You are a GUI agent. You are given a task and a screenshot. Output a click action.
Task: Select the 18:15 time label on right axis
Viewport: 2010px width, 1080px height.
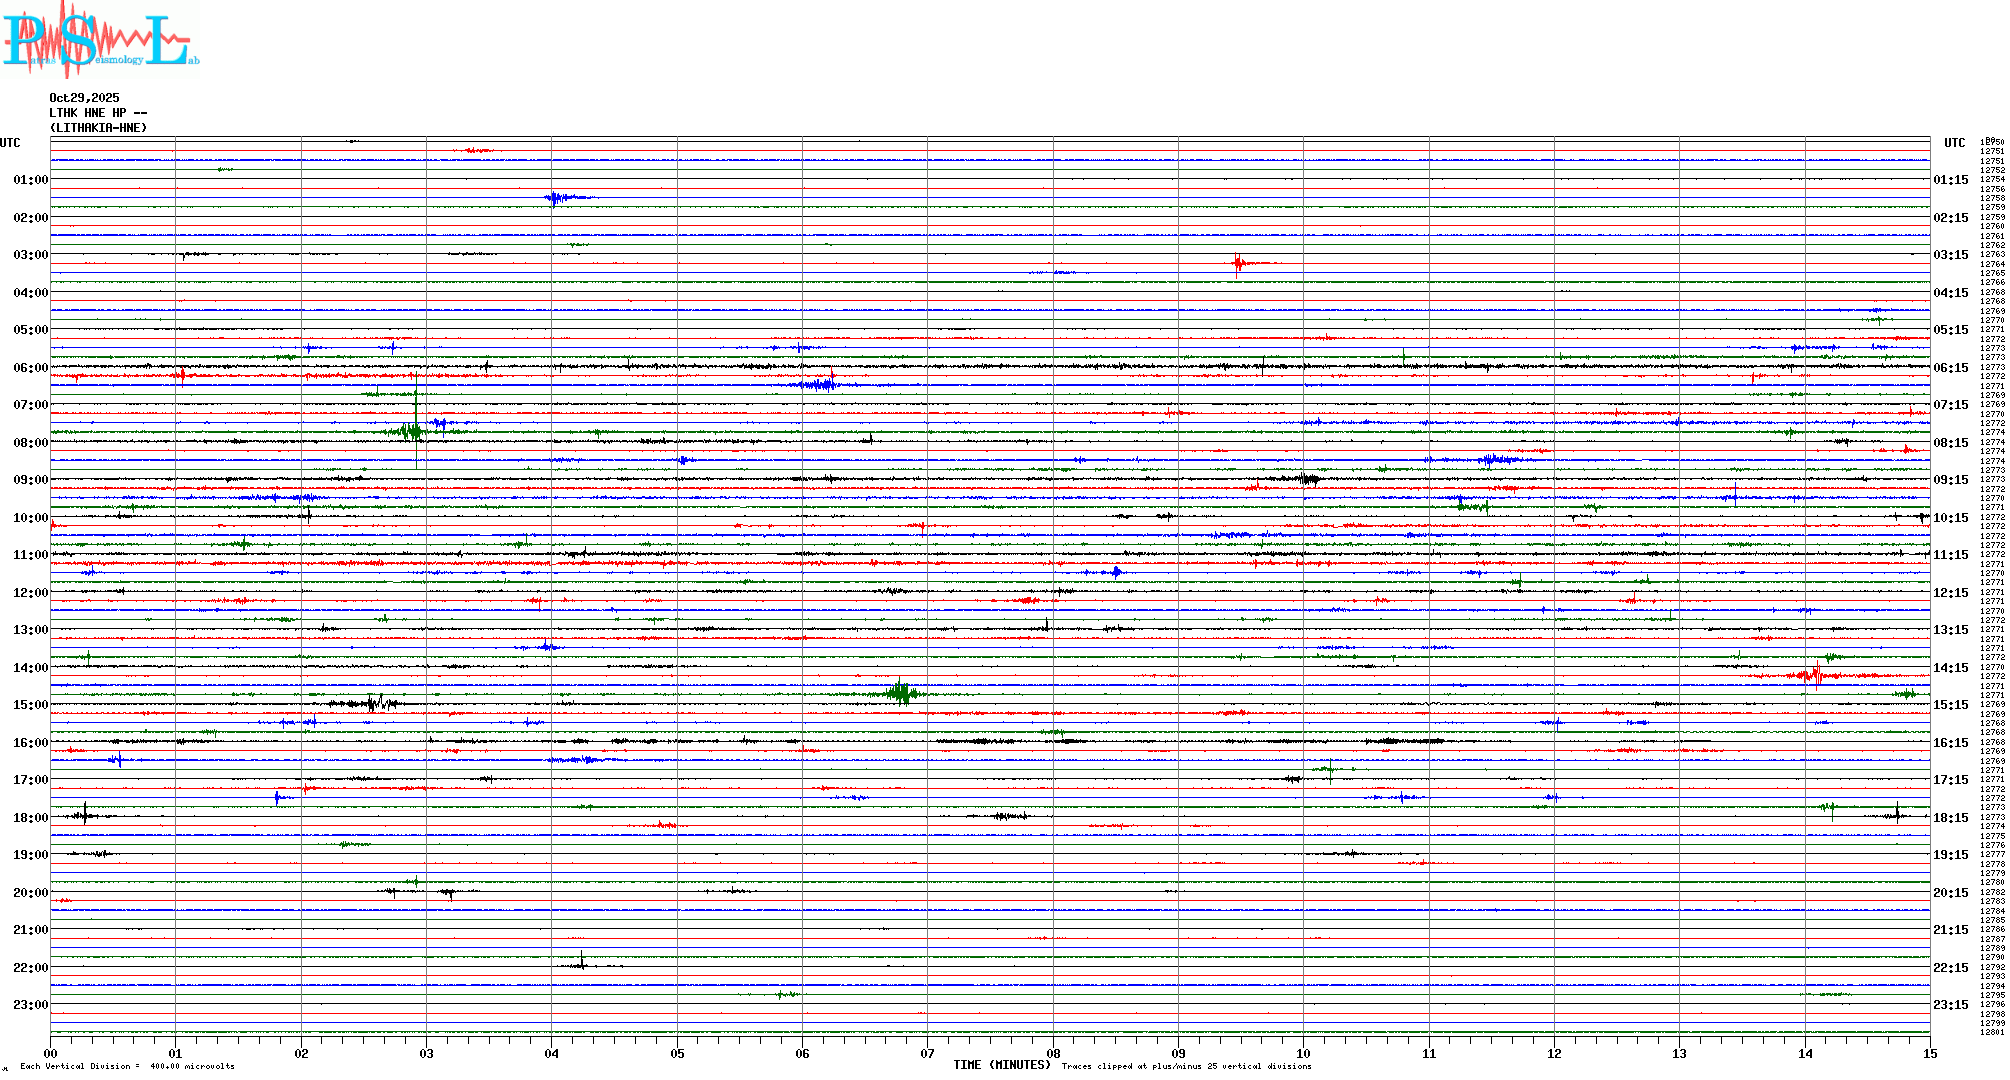(x=1950, y=818)
